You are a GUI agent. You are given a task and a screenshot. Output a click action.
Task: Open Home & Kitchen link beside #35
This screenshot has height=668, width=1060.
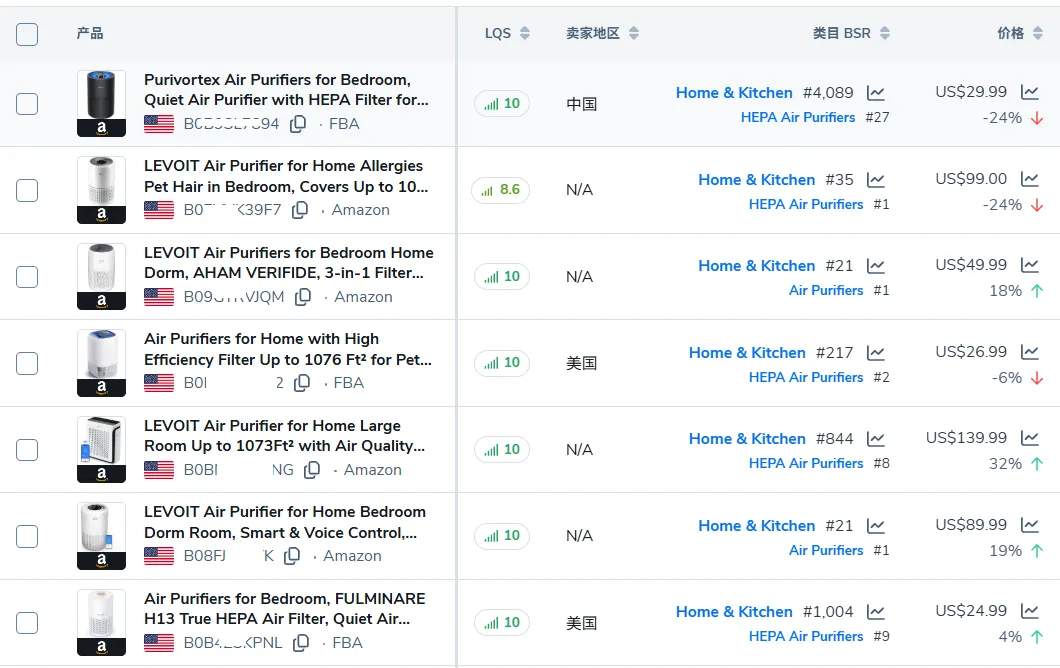click(x=756, y=180)
